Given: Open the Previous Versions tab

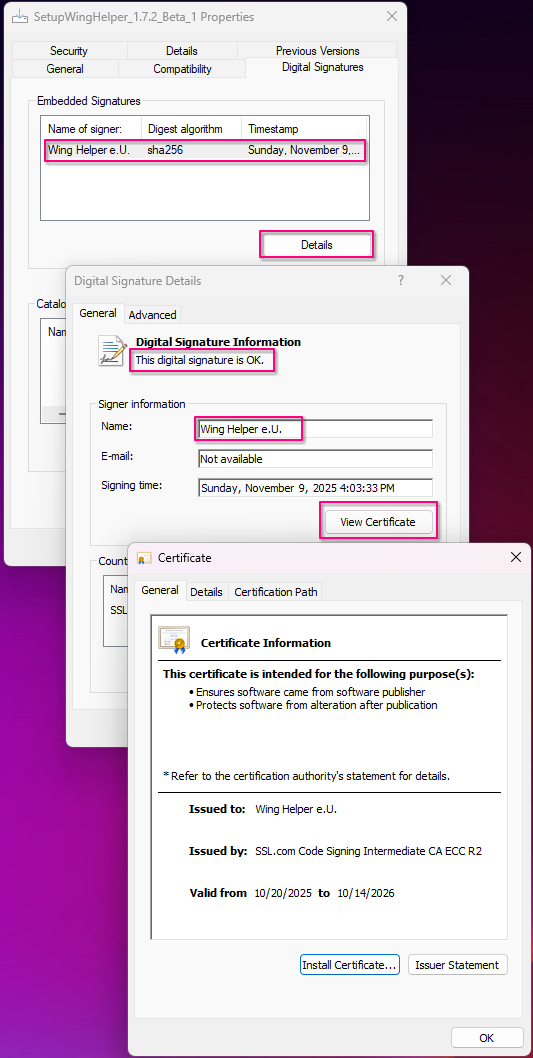Looking at the screenshot, I should [x=318, y=51].
